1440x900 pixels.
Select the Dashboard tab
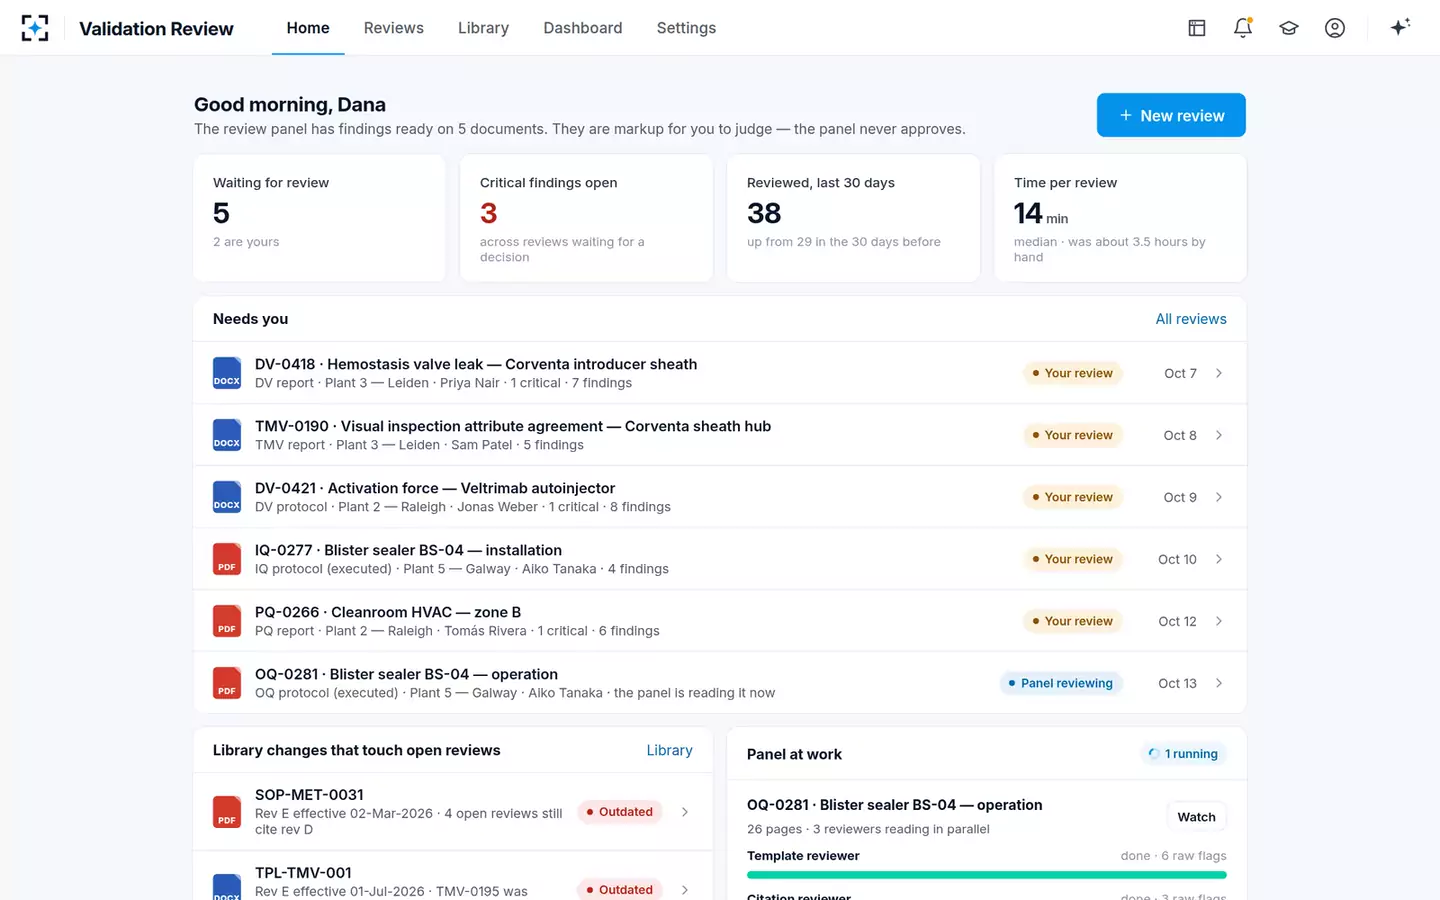583,28
